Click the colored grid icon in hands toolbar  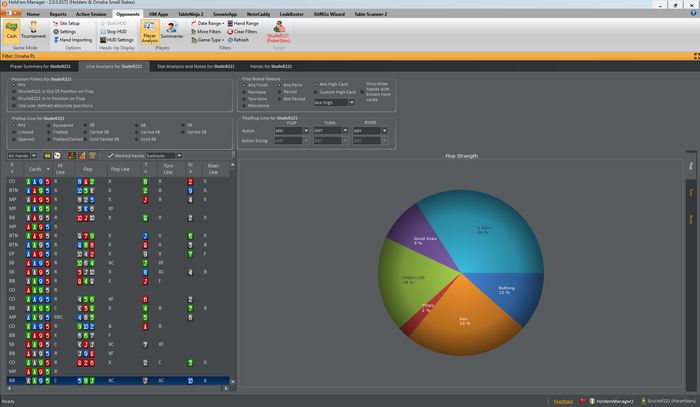(x=71, y=156)
